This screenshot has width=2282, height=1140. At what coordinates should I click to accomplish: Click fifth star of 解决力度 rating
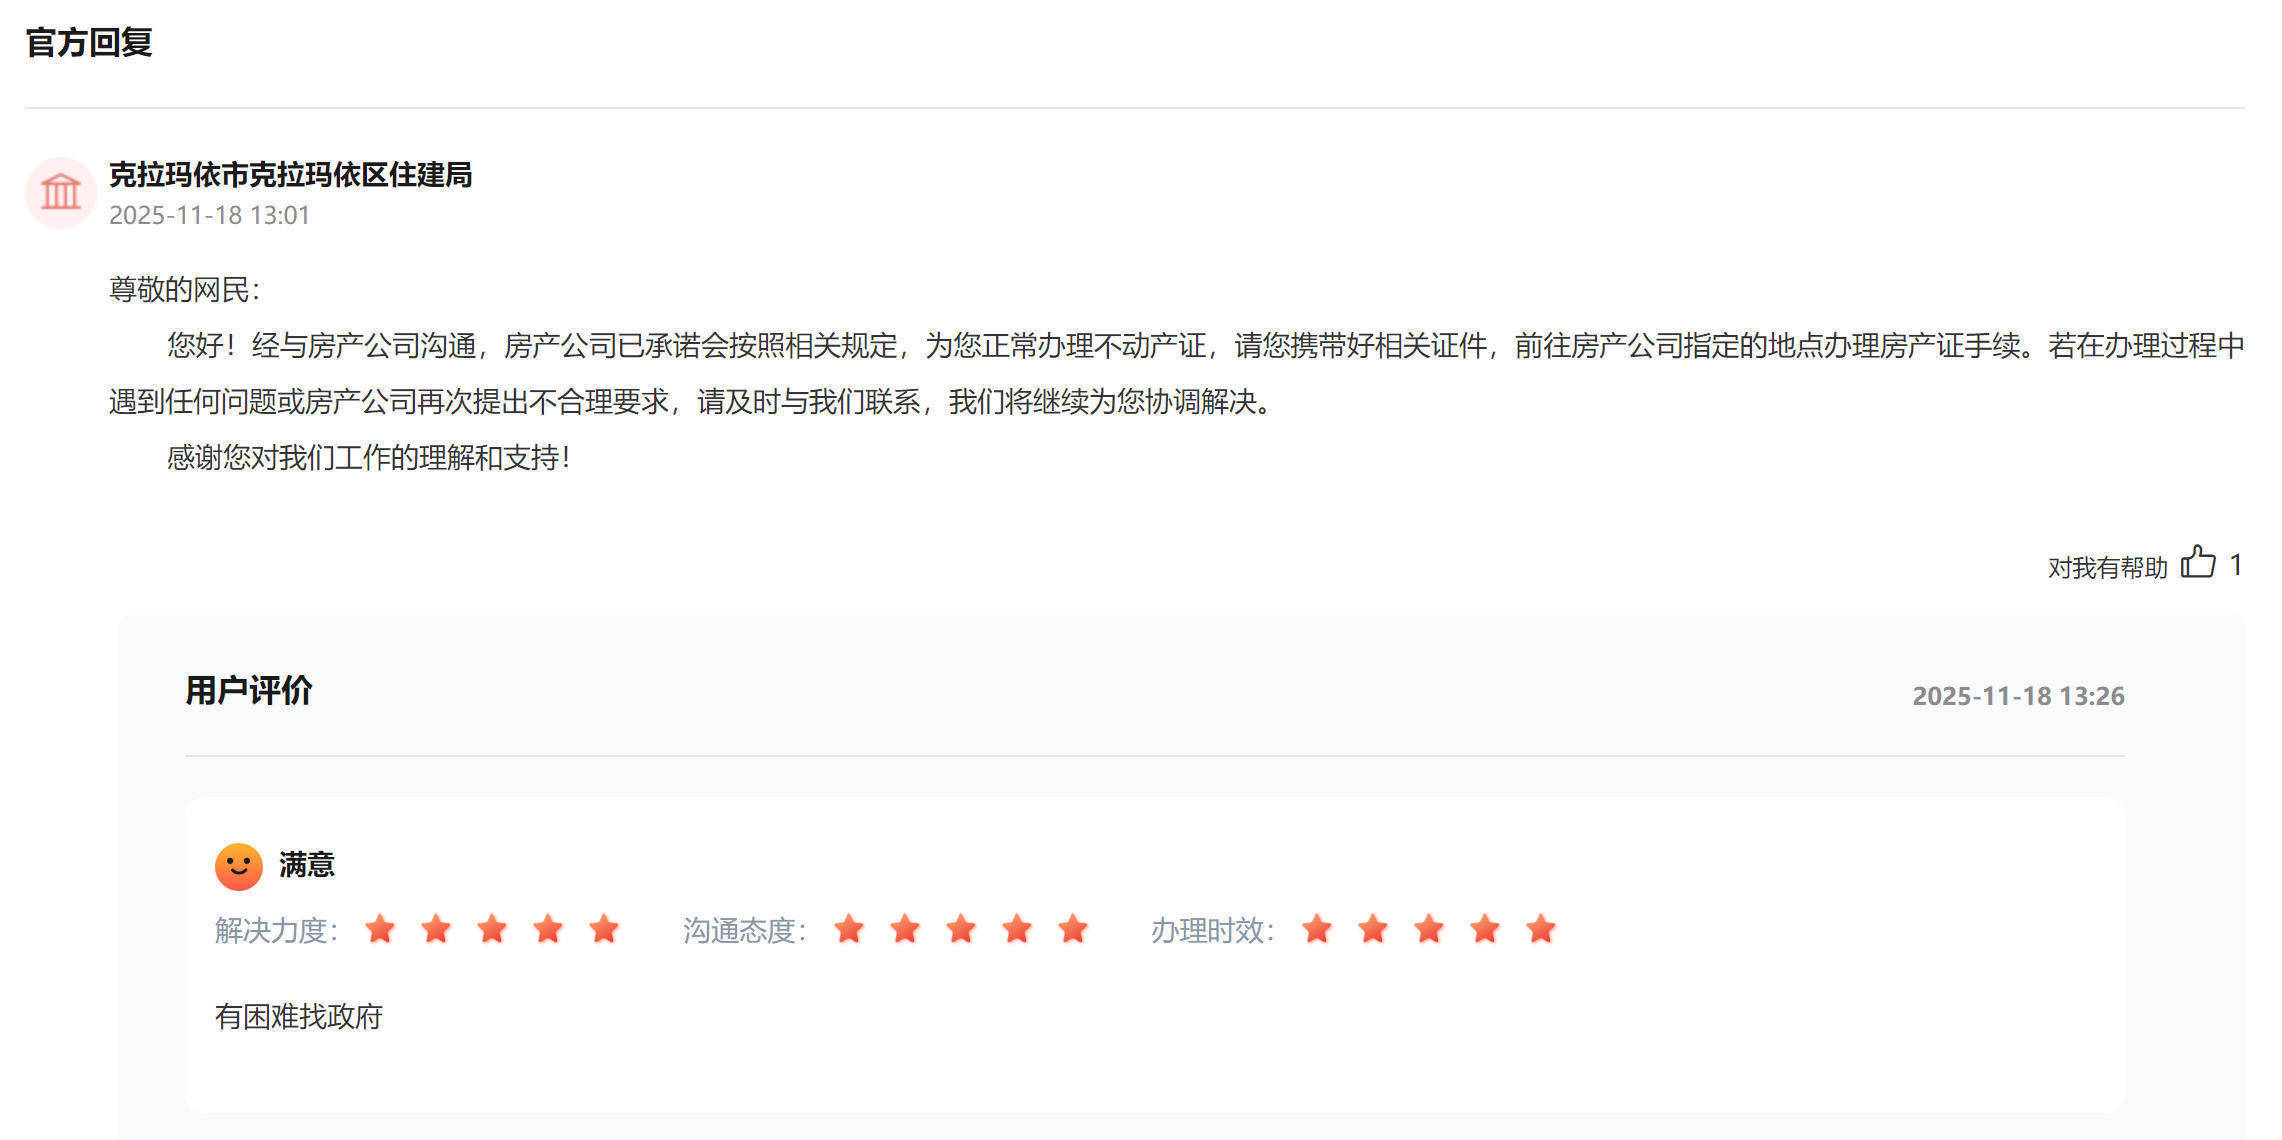coord(604,929)
